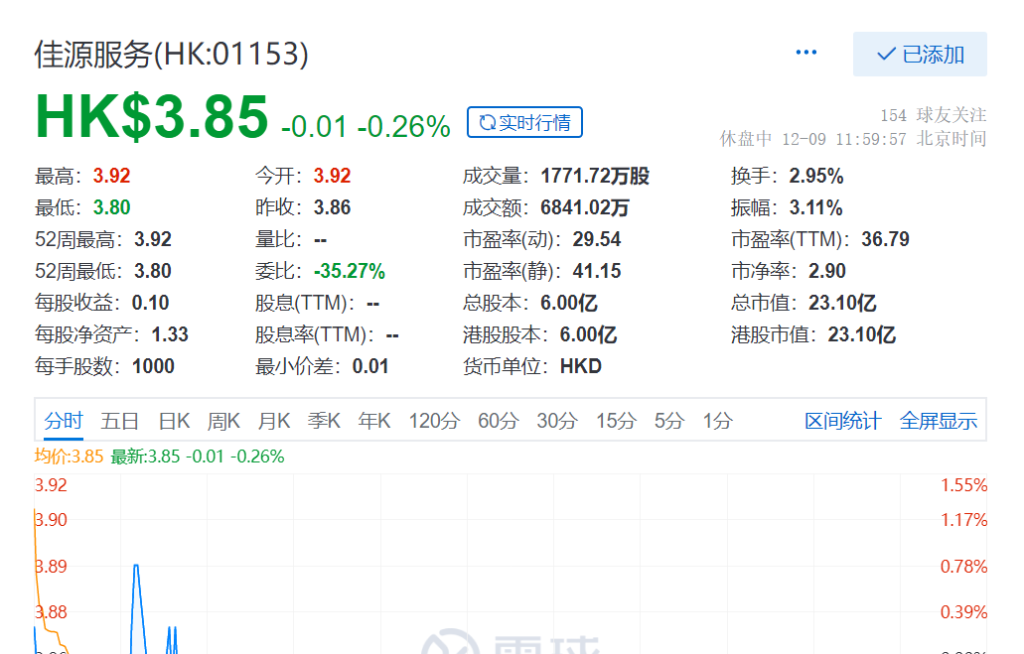The width and height of the screenshot is (1024, 654).
Task: Switch to the 五日 chart tab
Action: (120, 421)
